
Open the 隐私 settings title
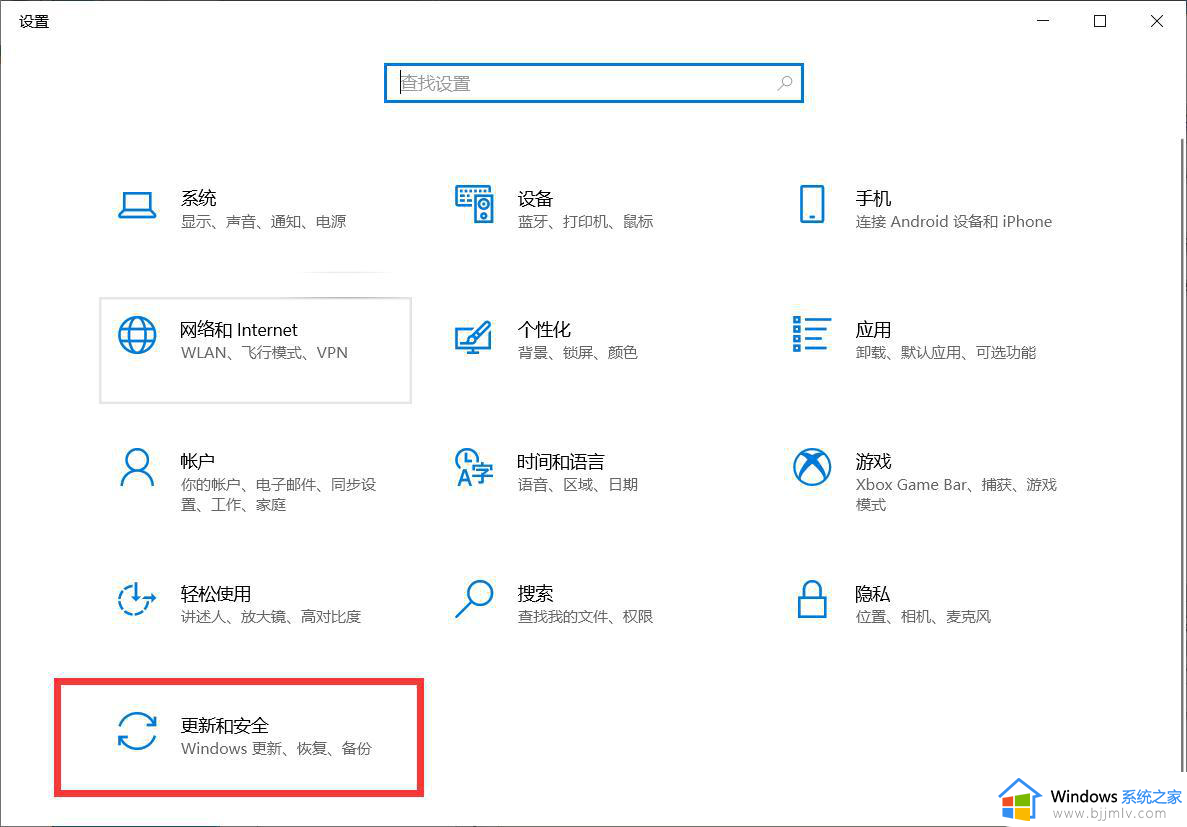[873, 593]
